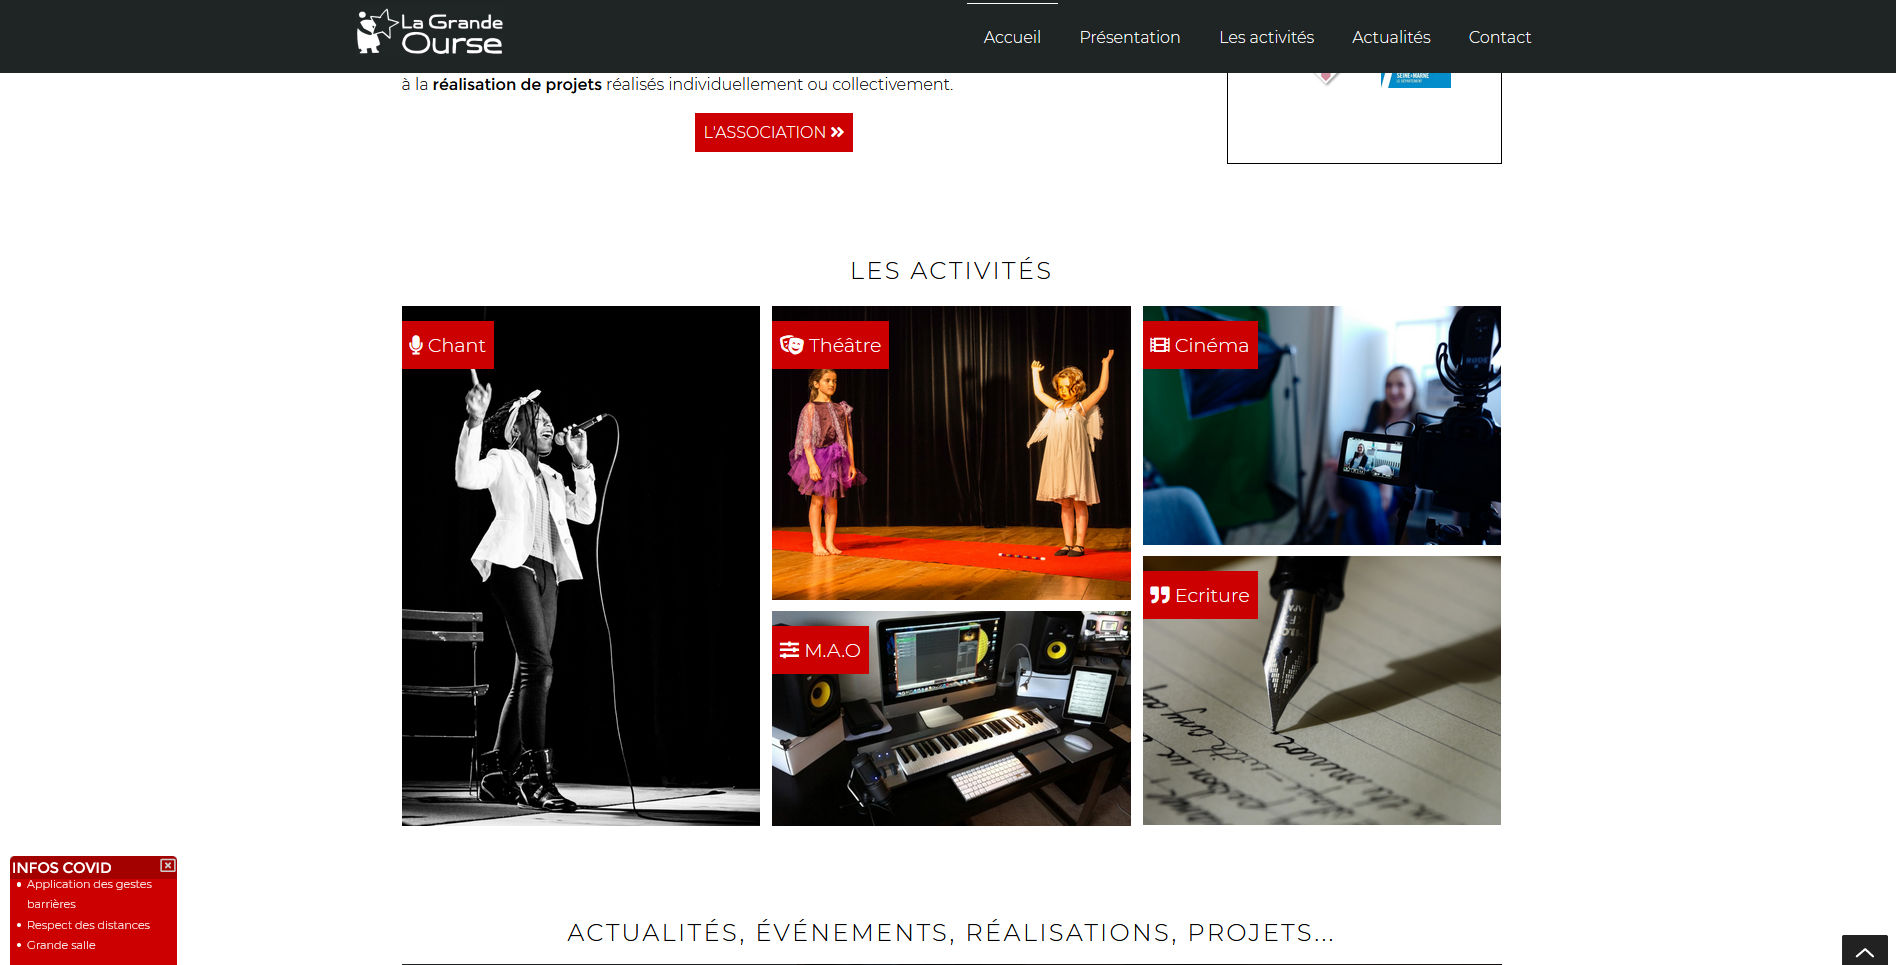
Task: Click the La Grande Ourse logo
Action: (x=430, y=33)
